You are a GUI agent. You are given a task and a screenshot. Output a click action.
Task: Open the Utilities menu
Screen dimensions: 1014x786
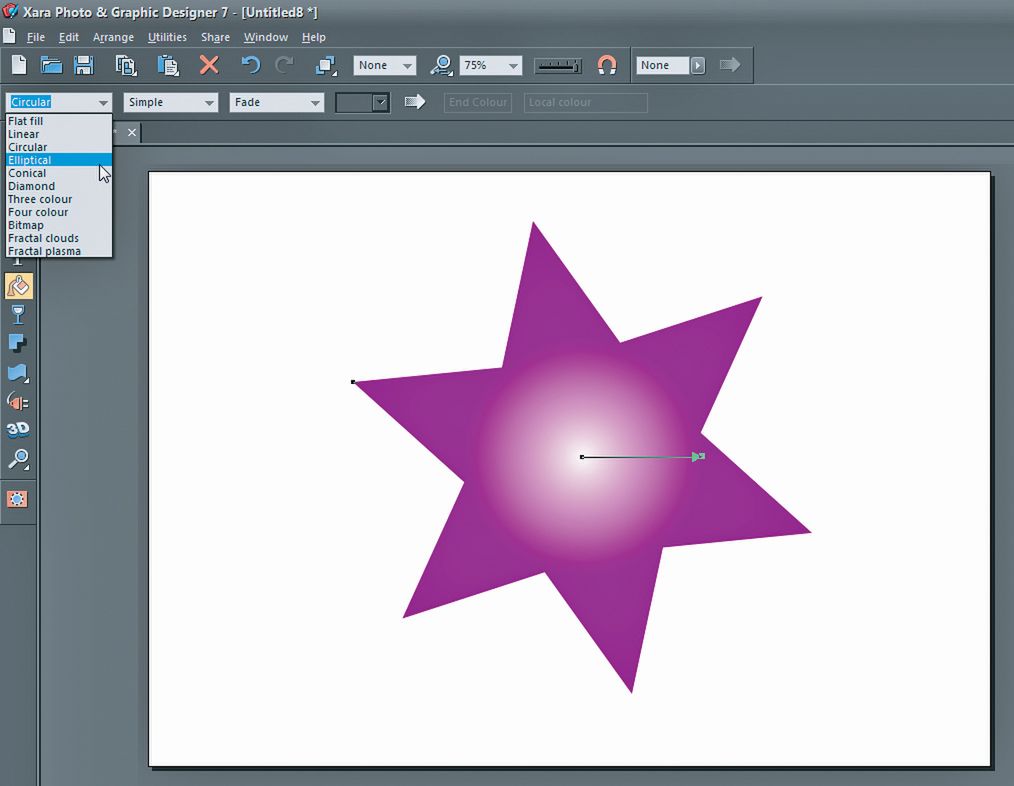167,38
